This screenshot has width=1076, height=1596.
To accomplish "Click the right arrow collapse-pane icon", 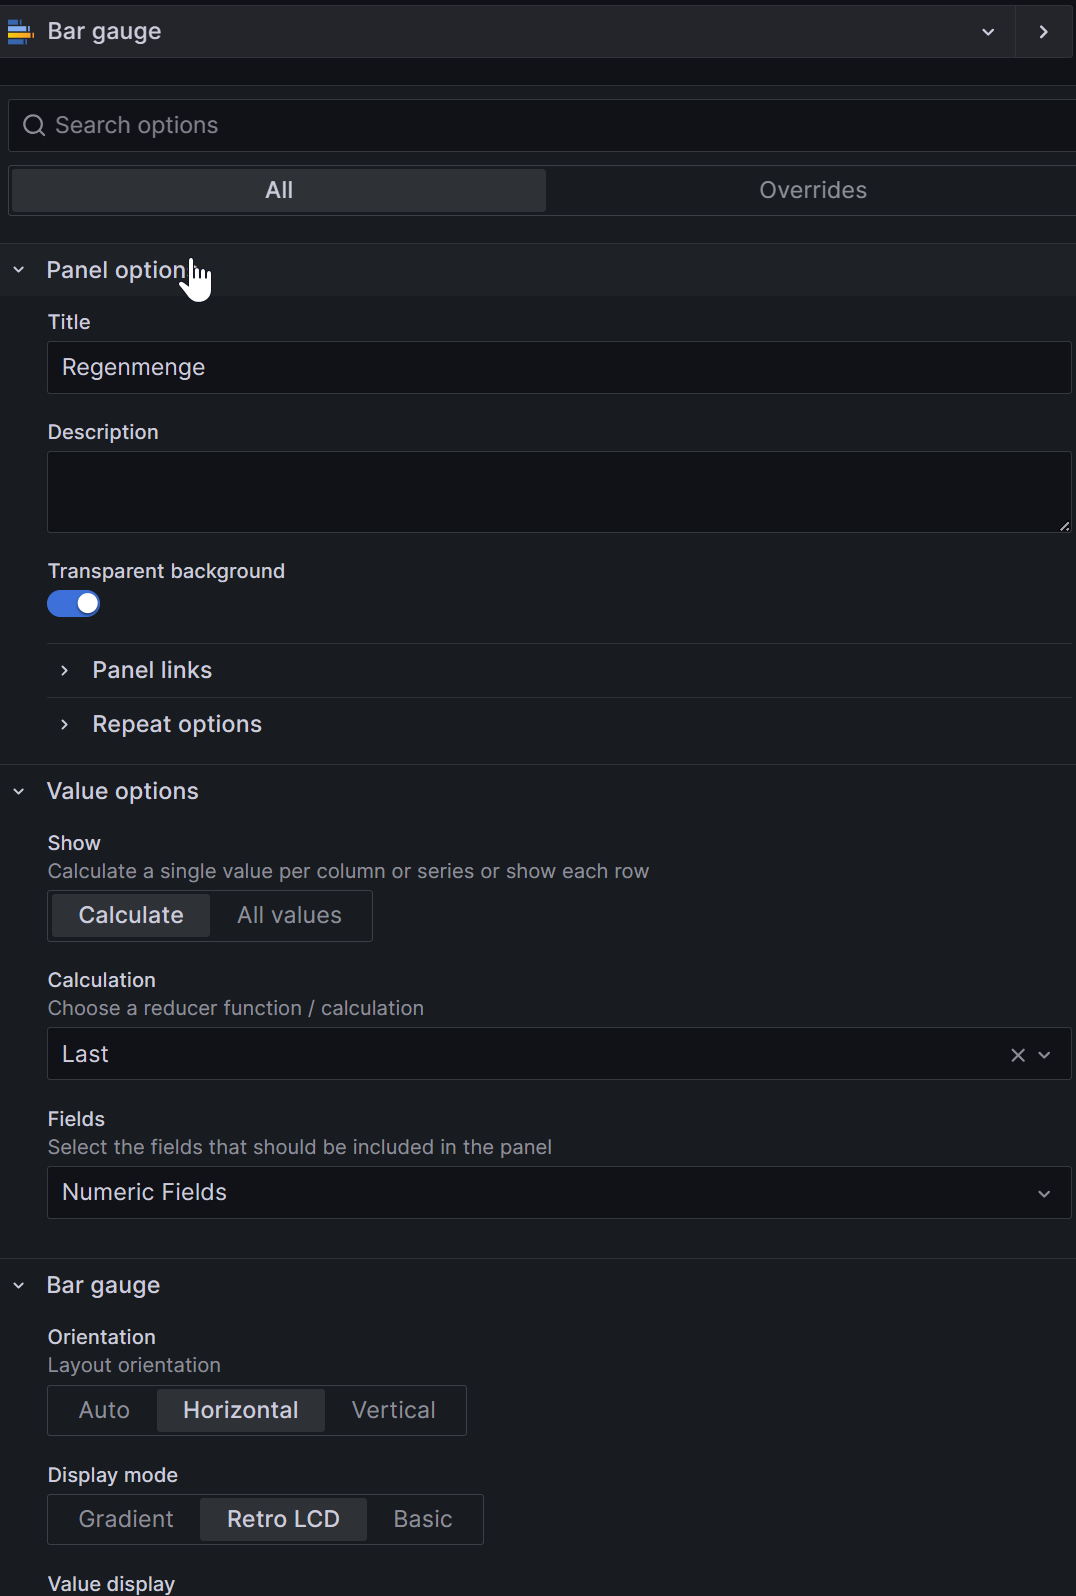I will (1044, 32).
